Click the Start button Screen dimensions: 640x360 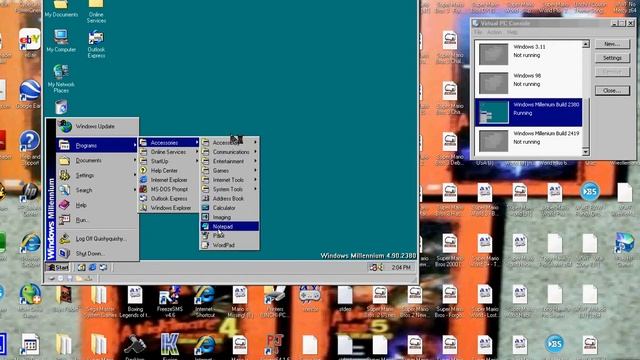(x=58, y=268)
